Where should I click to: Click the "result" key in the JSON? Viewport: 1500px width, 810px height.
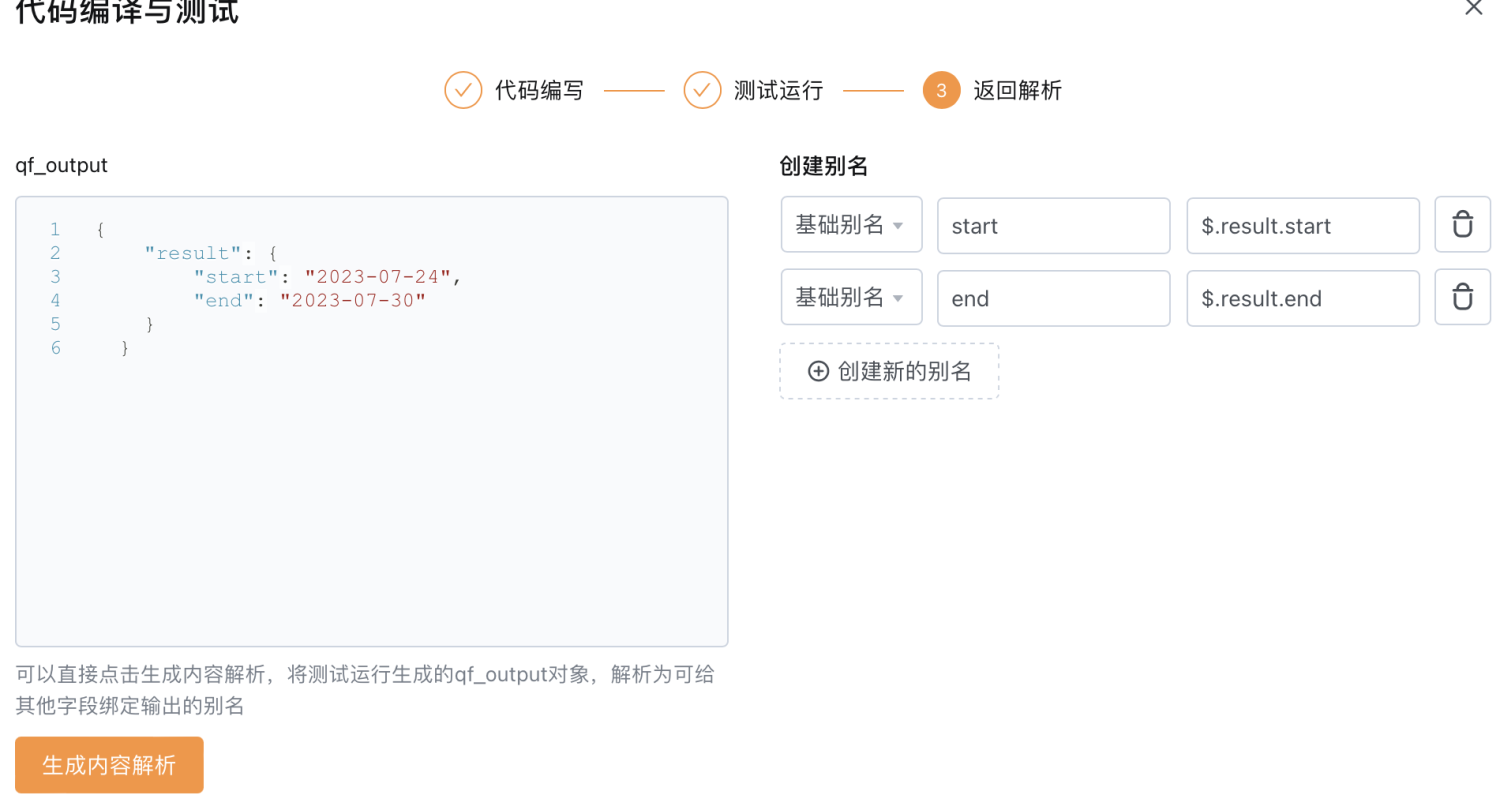click(195, 253)
